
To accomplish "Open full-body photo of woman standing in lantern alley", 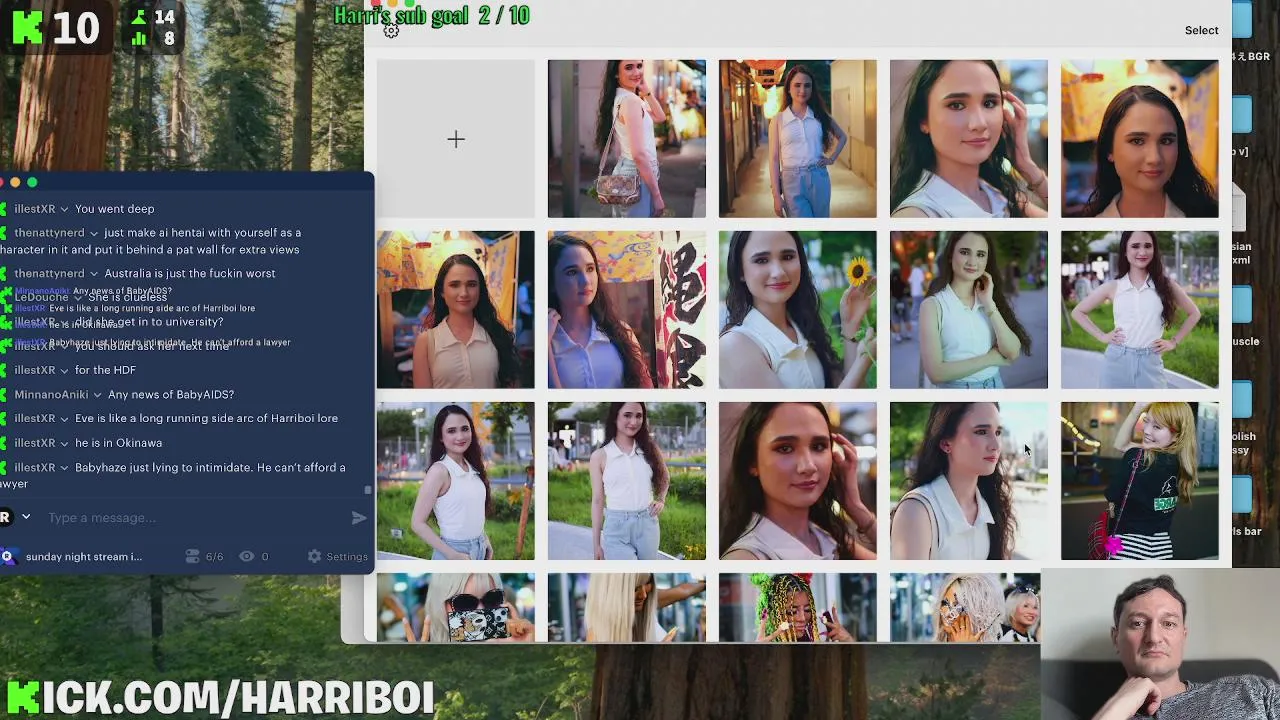I will coord(797,138).
